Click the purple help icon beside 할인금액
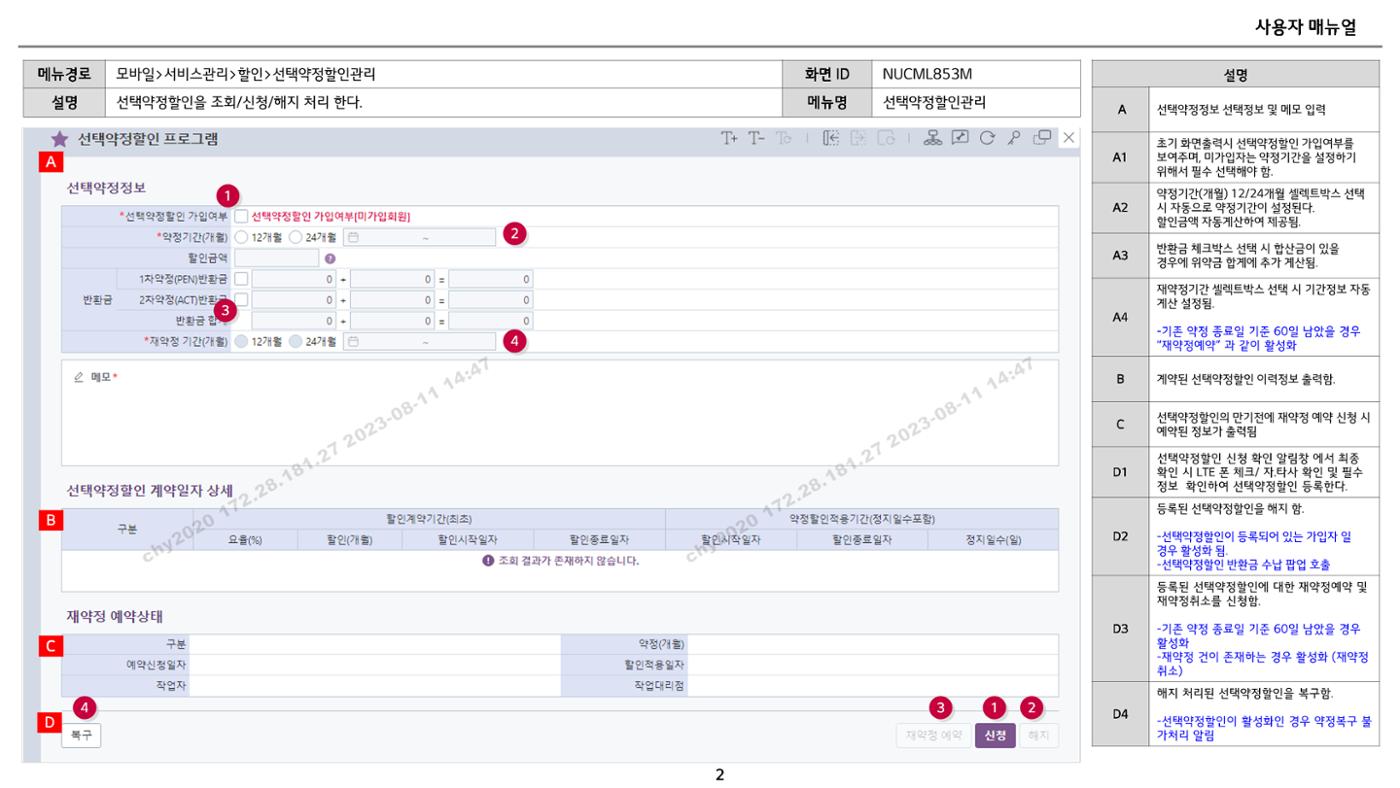Image resolution: width=1400 pixels, height=788 pixels. coord(330,258)
